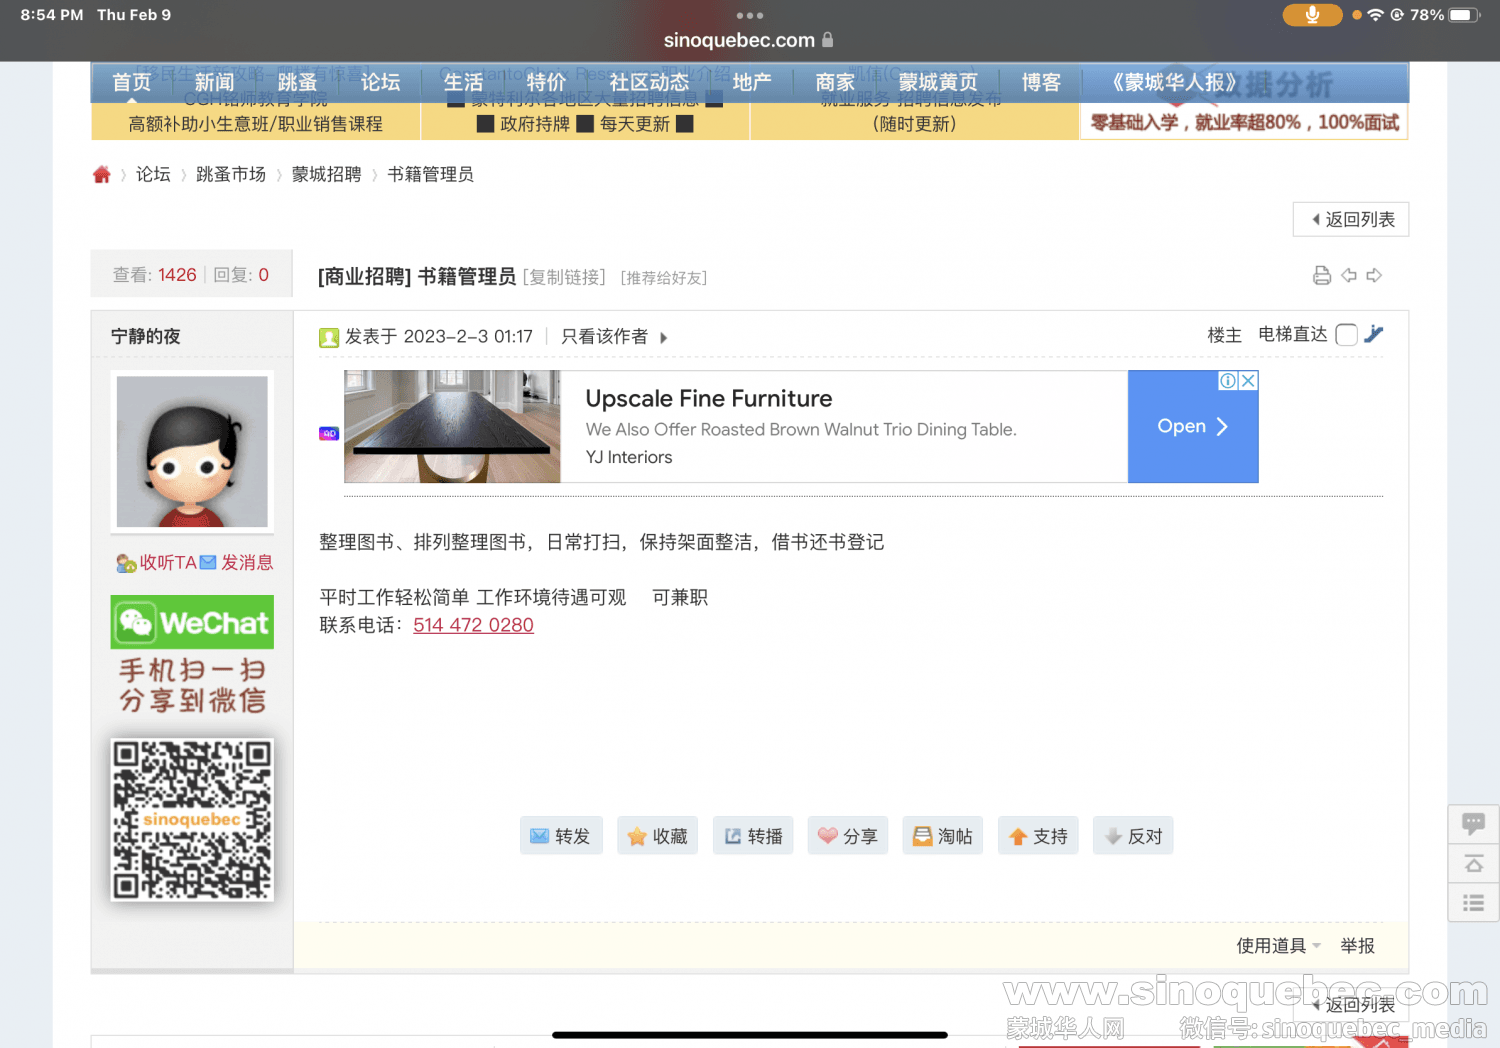Click the floating quick reply speech bubble icon
The width and height of the screenshot is (1500, 1048).
coord(1473,824)
